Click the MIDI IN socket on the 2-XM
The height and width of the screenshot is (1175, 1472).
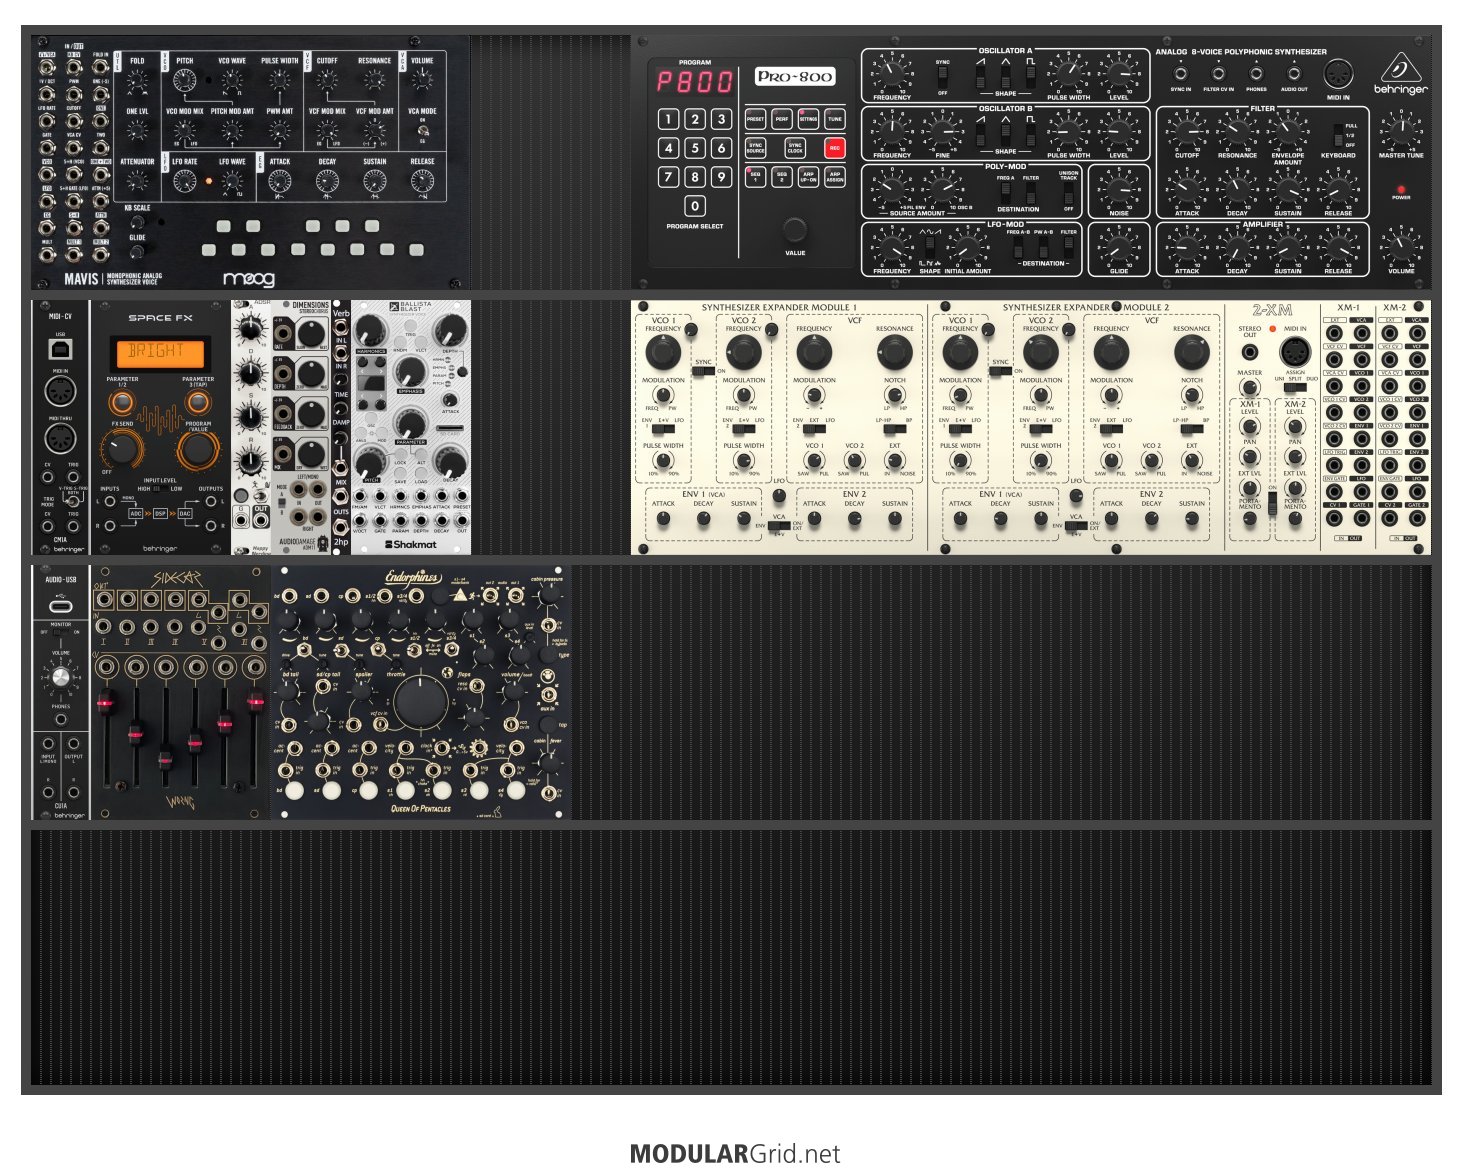pos(1295,352)
